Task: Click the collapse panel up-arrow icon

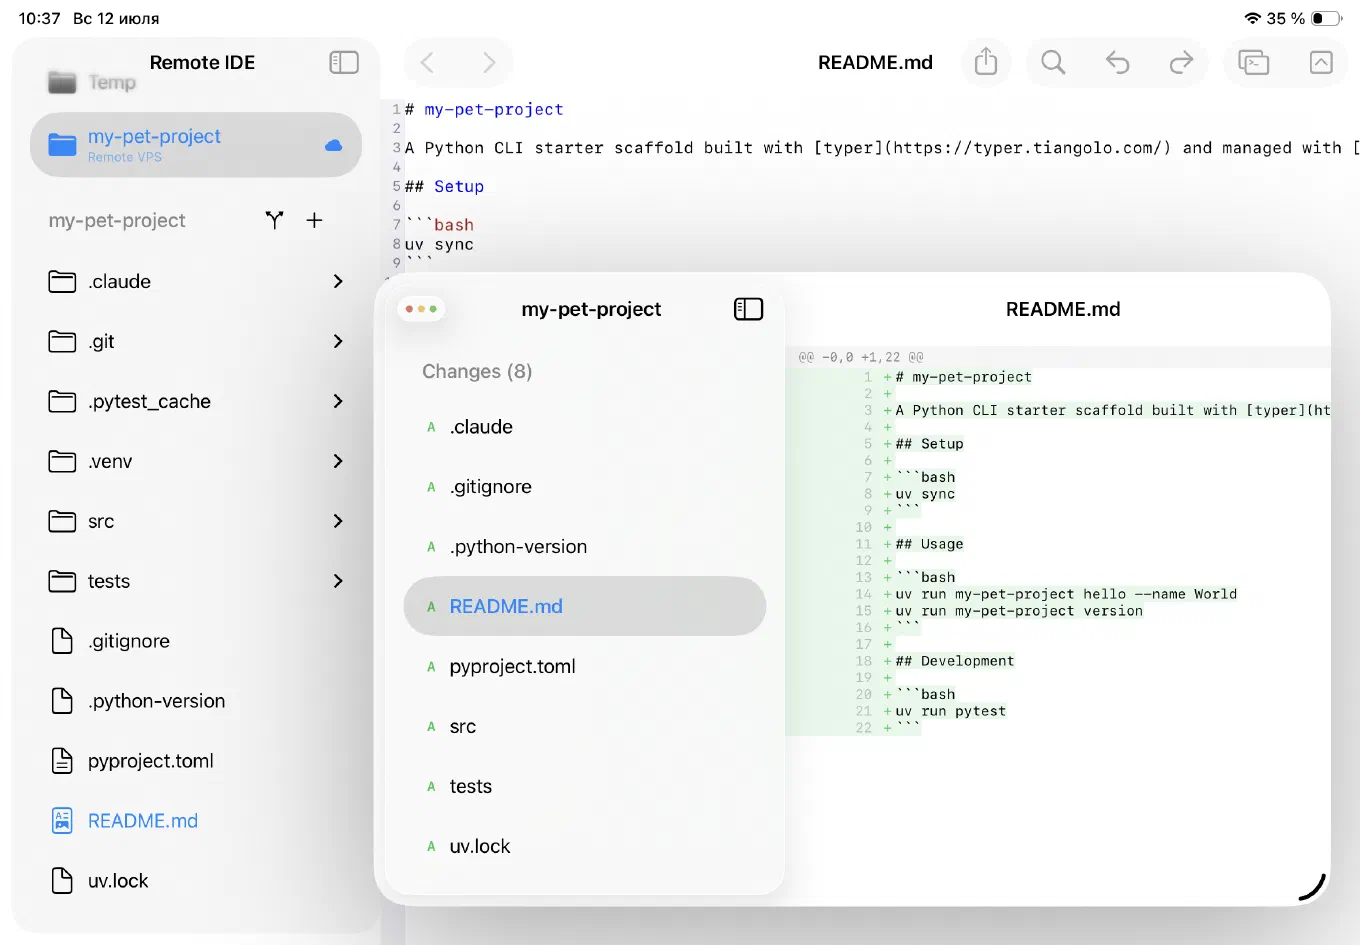Action: pos(1321,63)
